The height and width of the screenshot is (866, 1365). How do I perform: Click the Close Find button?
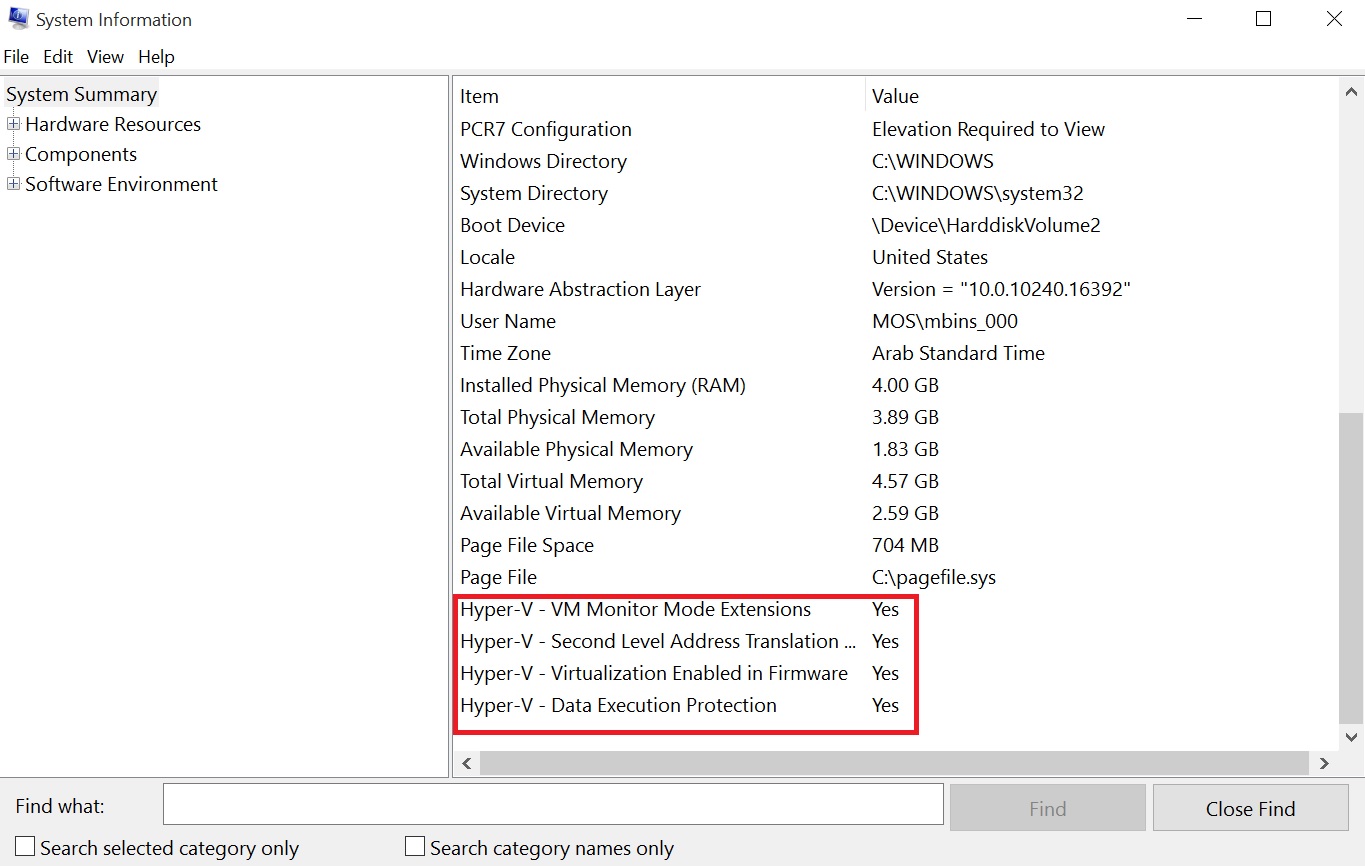[x=1250, y=808]
